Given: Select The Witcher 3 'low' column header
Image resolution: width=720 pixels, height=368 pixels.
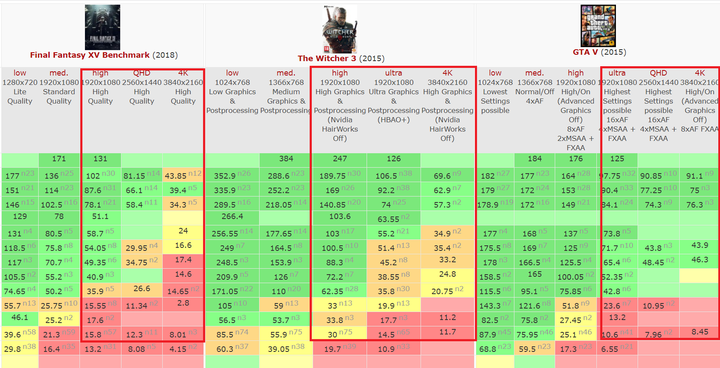Looking at the screenshot, I should [232, 73].
